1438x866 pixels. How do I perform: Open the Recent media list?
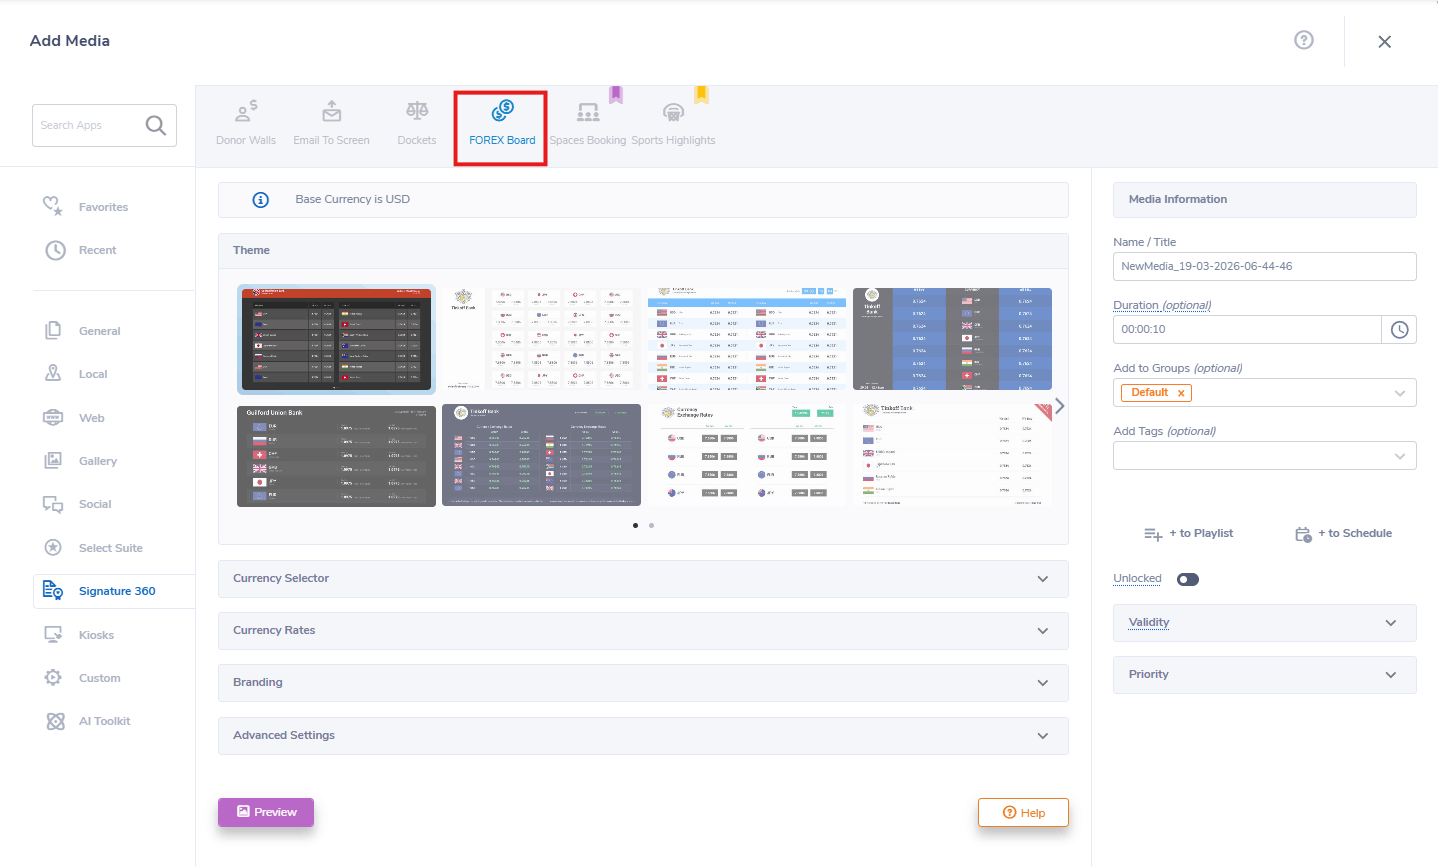81,250
